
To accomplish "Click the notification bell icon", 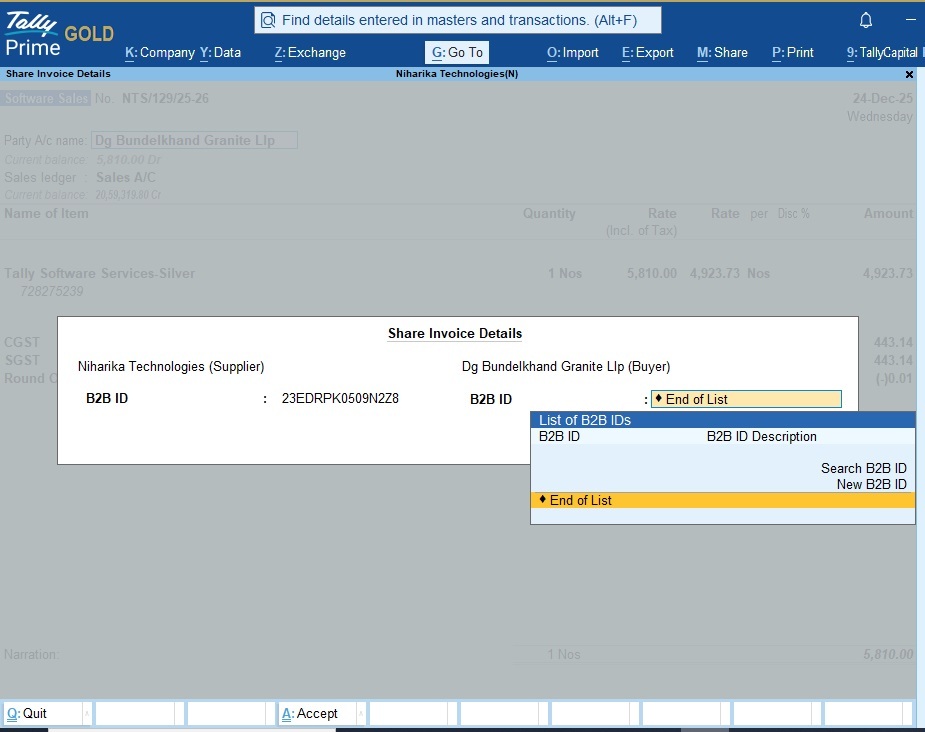I will coord(866,20).
